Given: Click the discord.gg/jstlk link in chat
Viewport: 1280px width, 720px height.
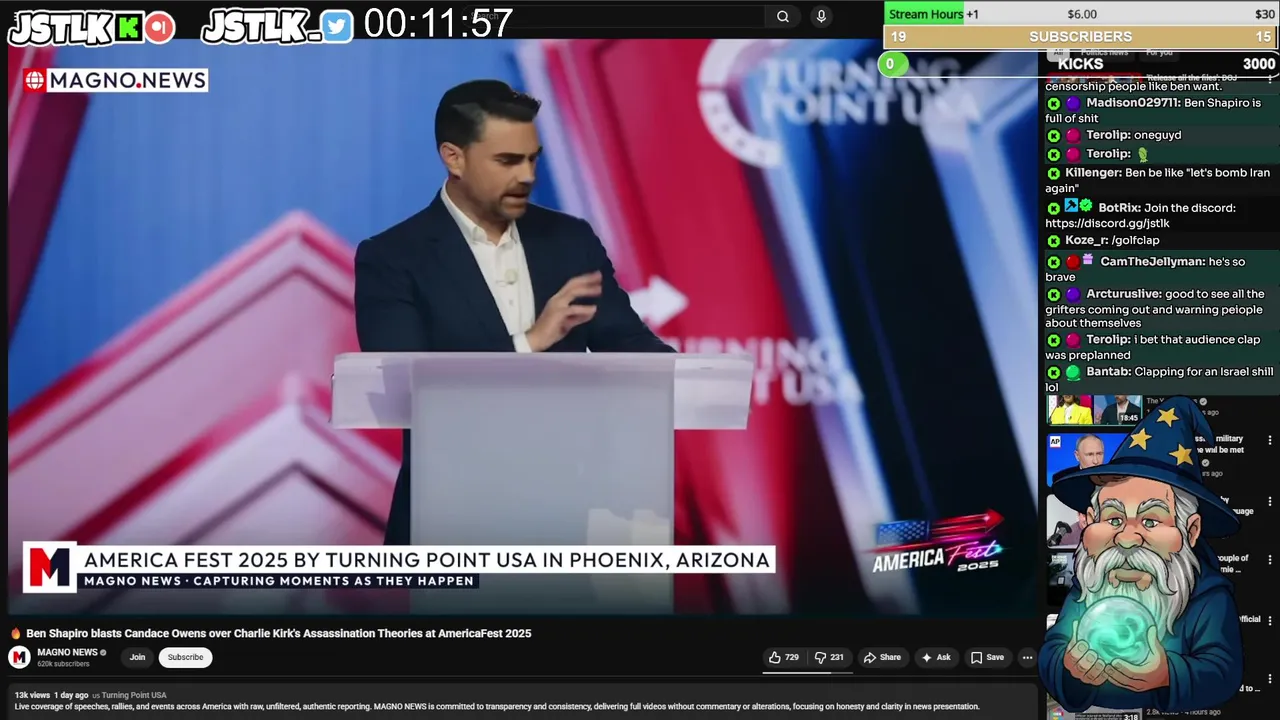Looking at the screenshot, I should 1107,223.
